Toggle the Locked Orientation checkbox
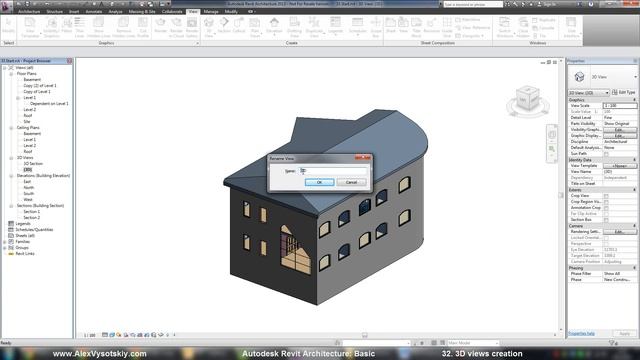The image size is (640, 360). tap(606, 238)
